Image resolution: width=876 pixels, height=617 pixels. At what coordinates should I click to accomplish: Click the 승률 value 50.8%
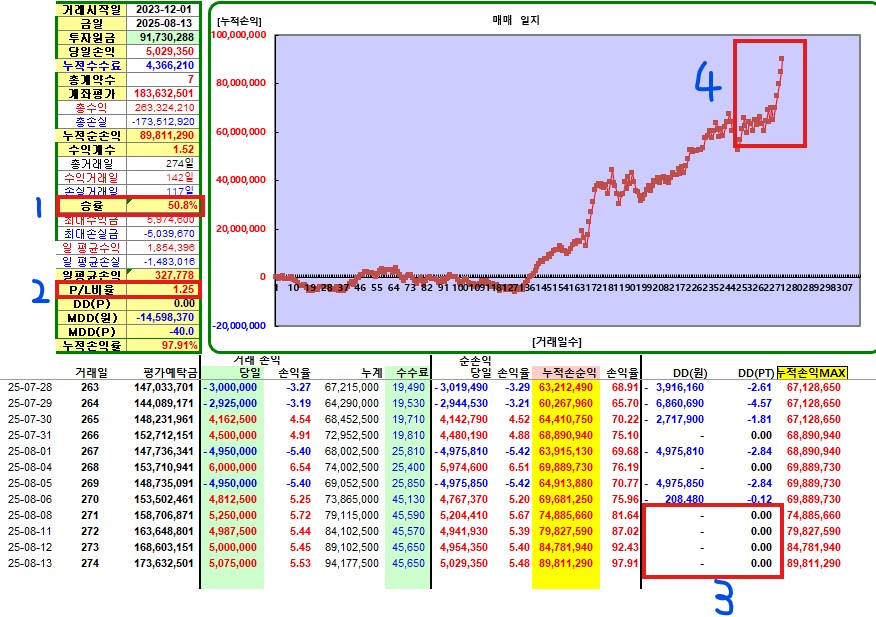[x=163, y=205]
